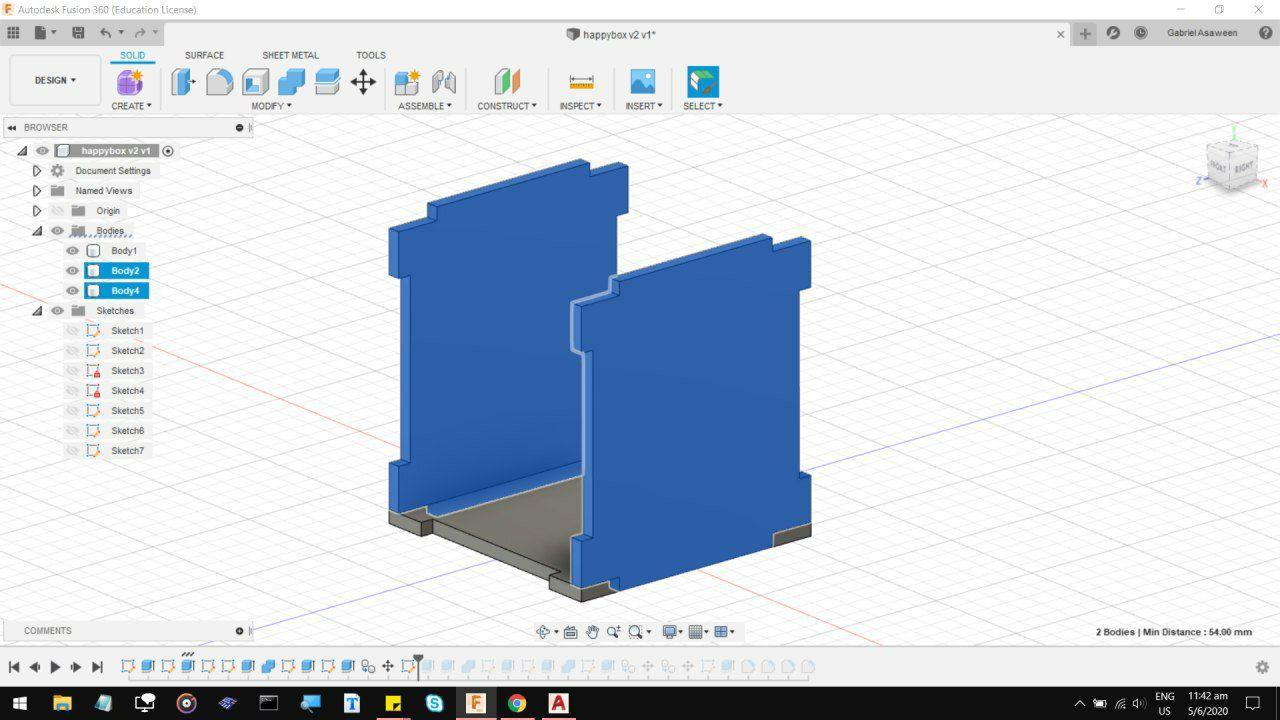Switch to the SOLID tab
This screenshot has height=720, width=1280.
132,55
